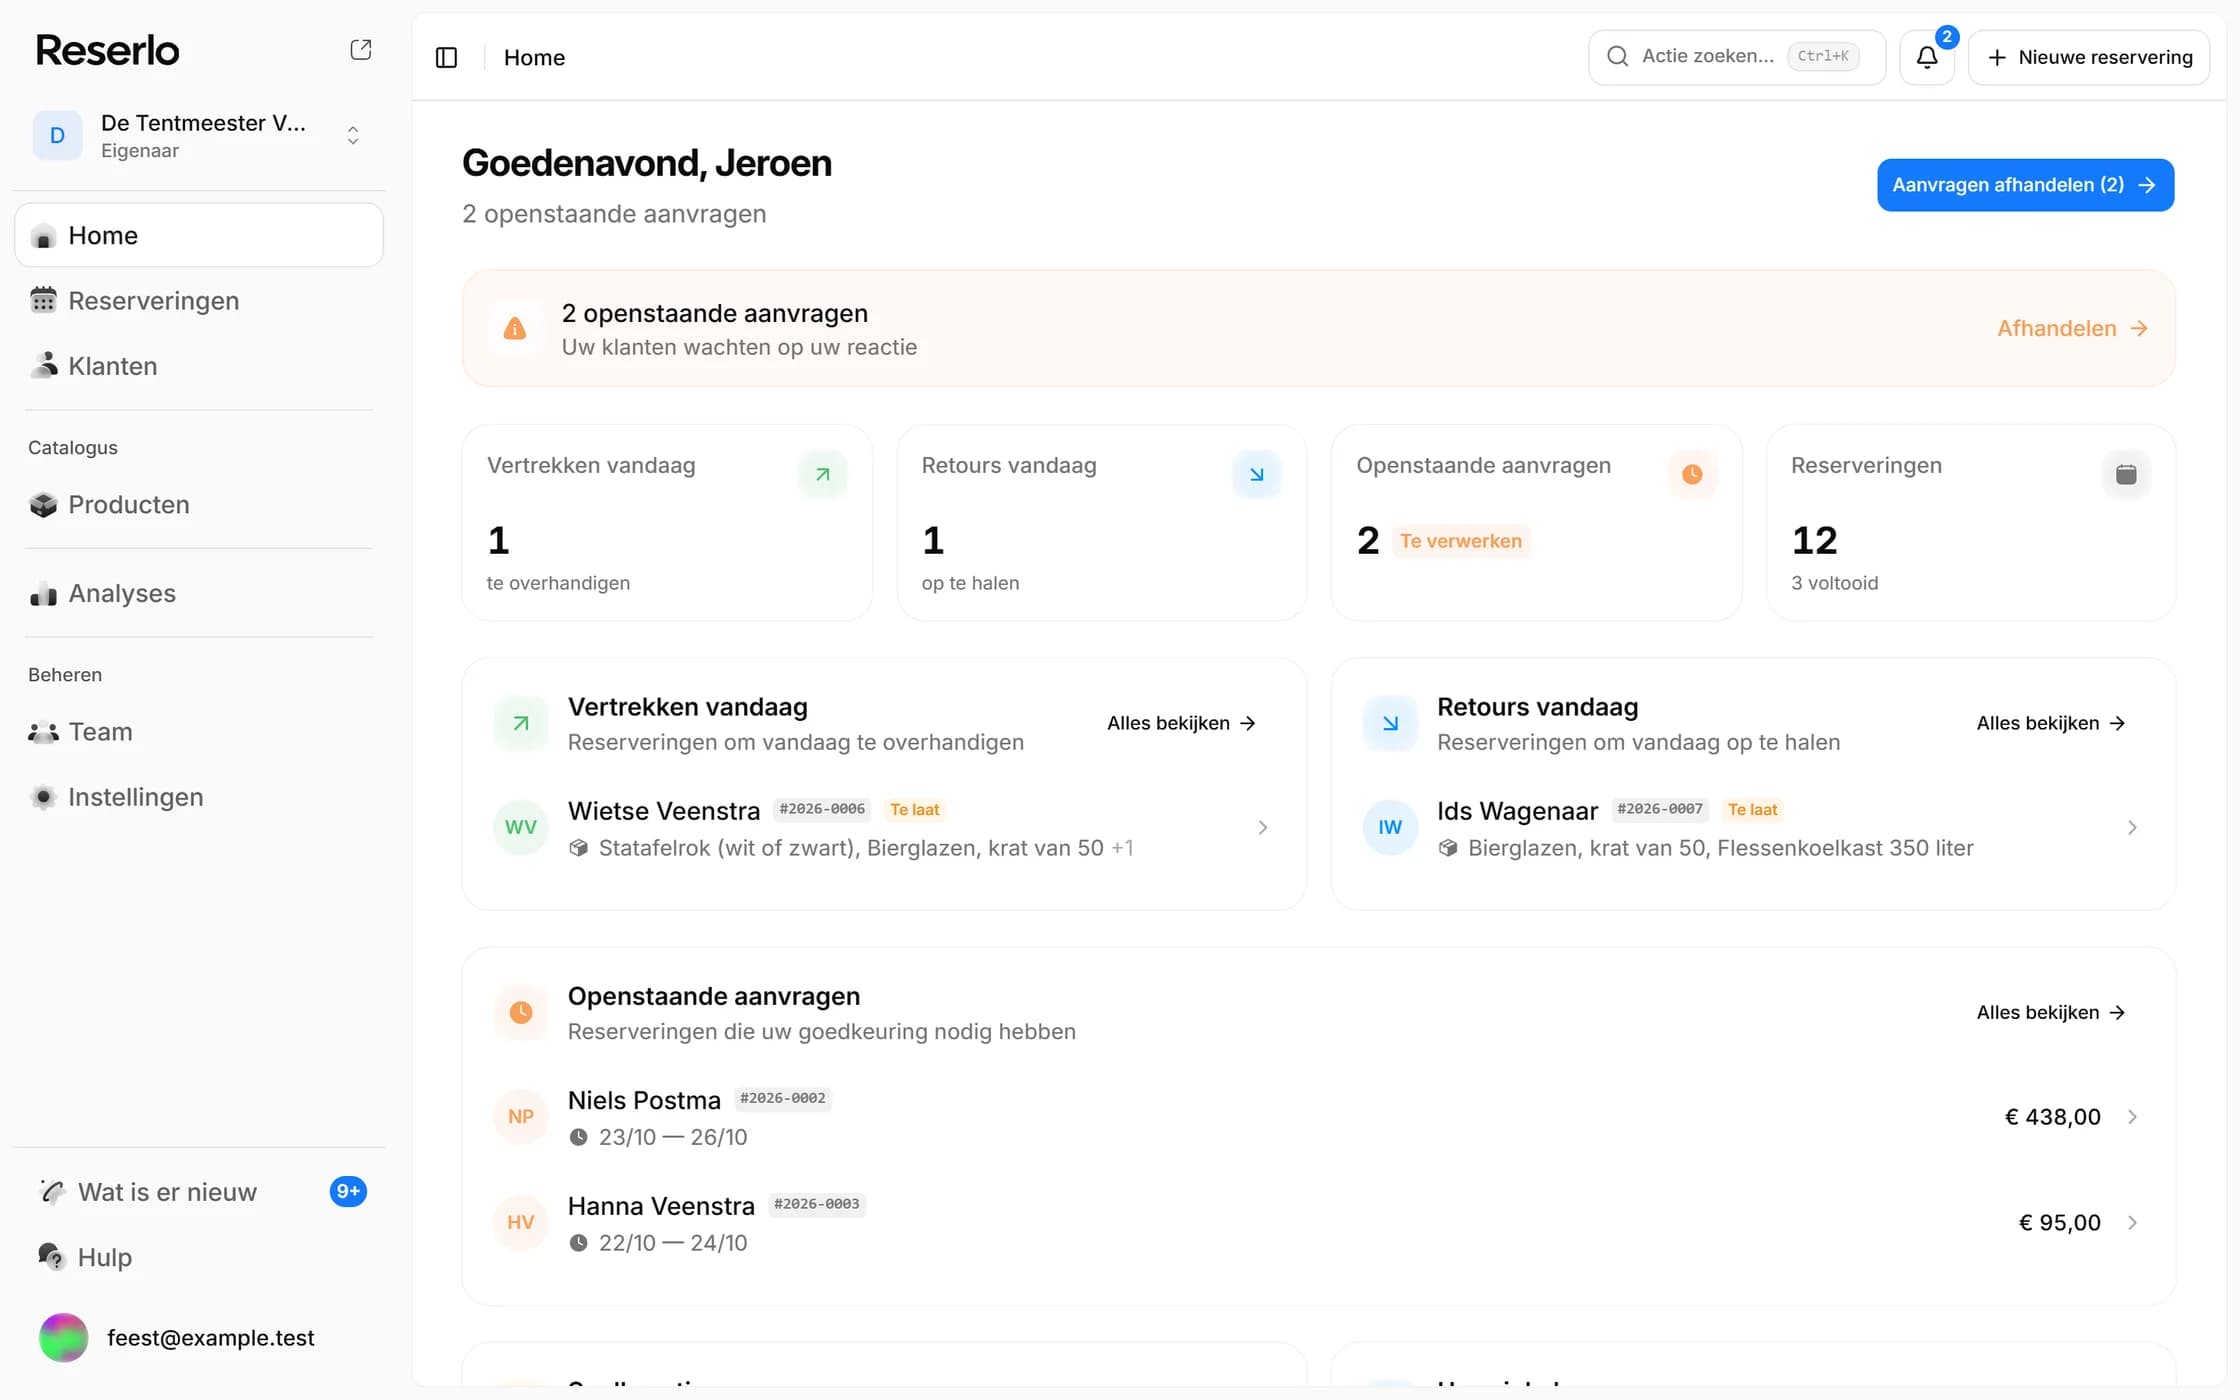The image size is (2240, 1400).
Task: Click the calendar icon in Reserveringen stat card
Action: coord(2126,474)
